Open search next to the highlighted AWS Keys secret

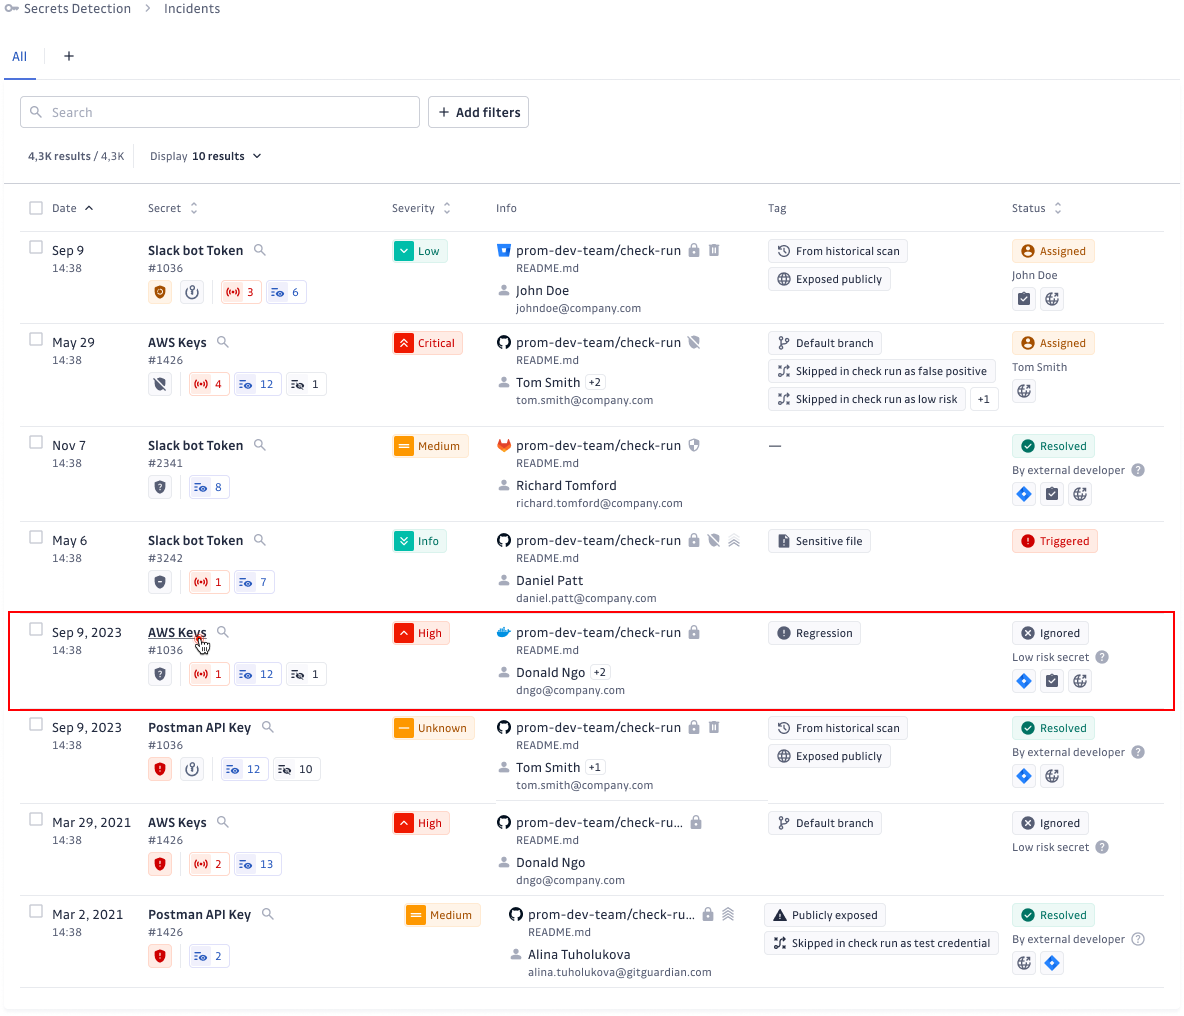pyautogui.click(x=221, y=632)
